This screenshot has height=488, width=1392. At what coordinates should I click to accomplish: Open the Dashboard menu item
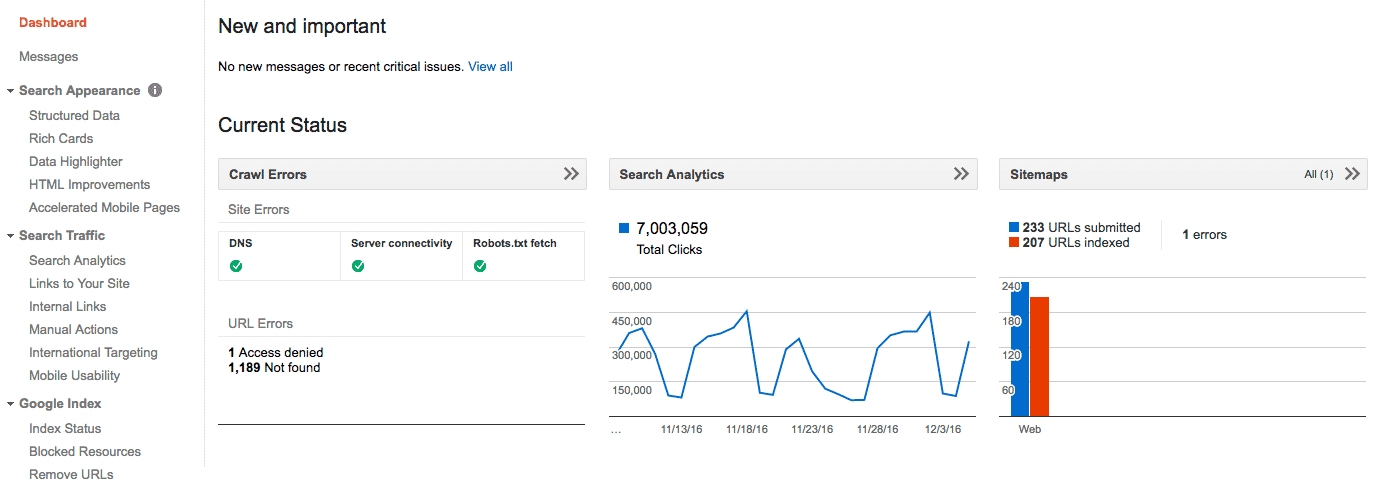[53, 22]
